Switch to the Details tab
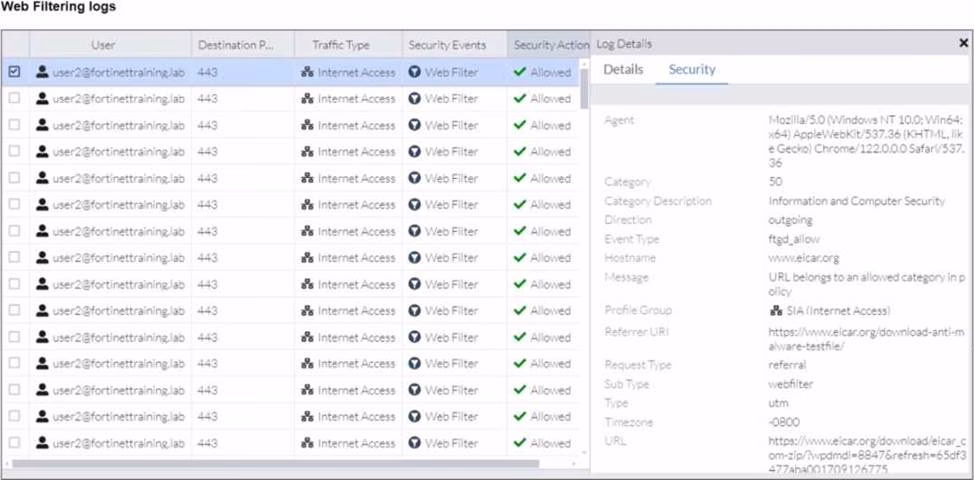This screenshot has height=480, width=974. 623,69
